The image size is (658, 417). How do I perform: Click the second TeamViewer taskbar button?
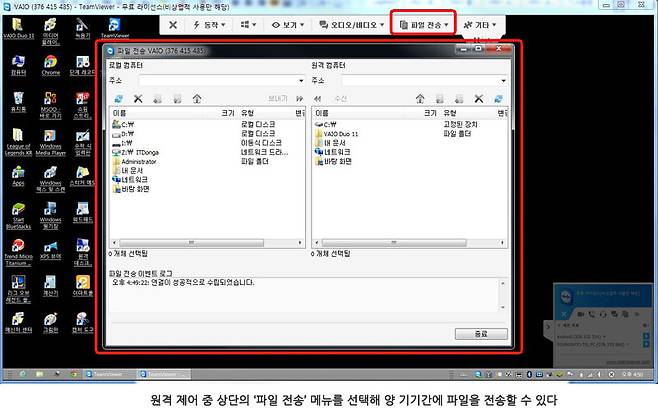coord(164,374)
